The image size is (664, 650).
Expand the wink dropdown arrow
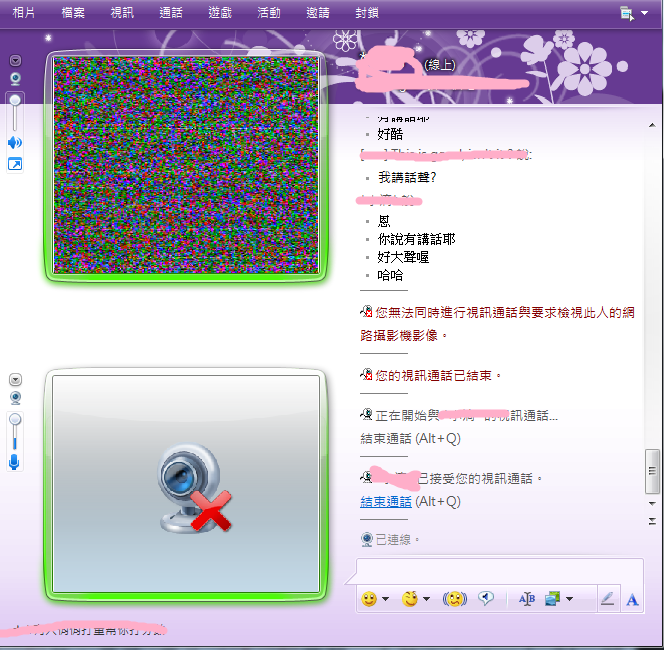426,599
